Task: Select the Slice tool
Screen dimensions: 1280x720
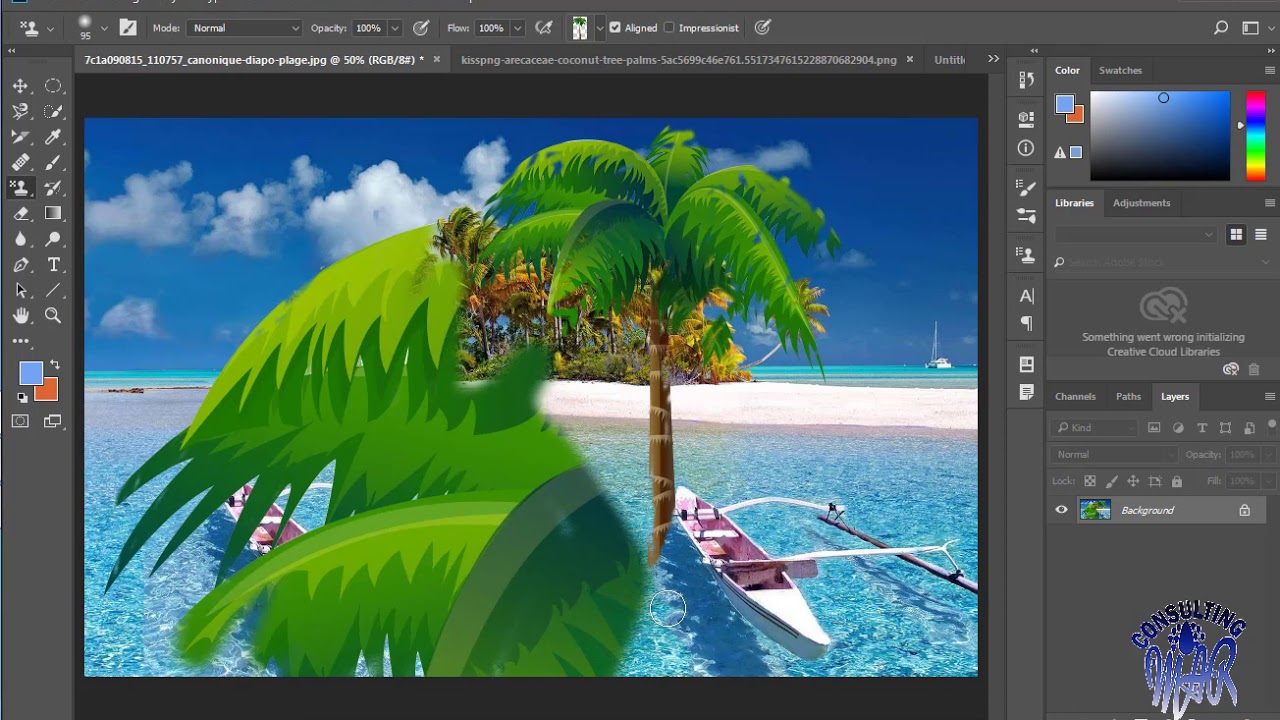Action: 20,137
